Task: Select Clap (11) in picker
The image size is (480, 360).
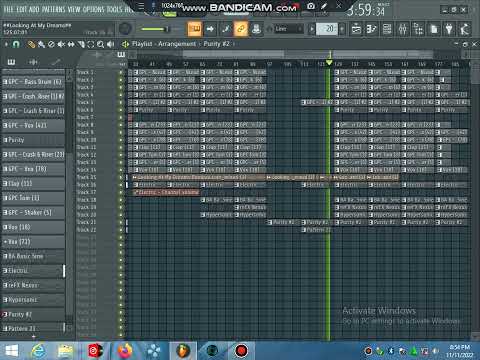Action: coord(33,183)
